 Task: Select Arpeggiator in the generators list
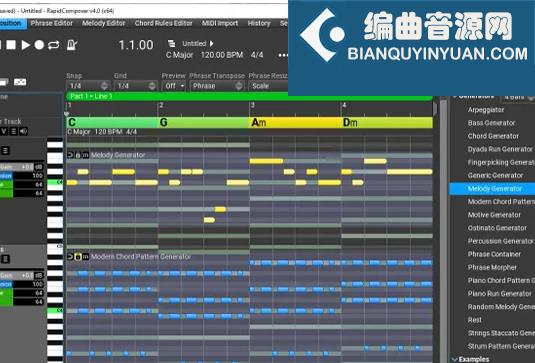click(x=486, y=110)
